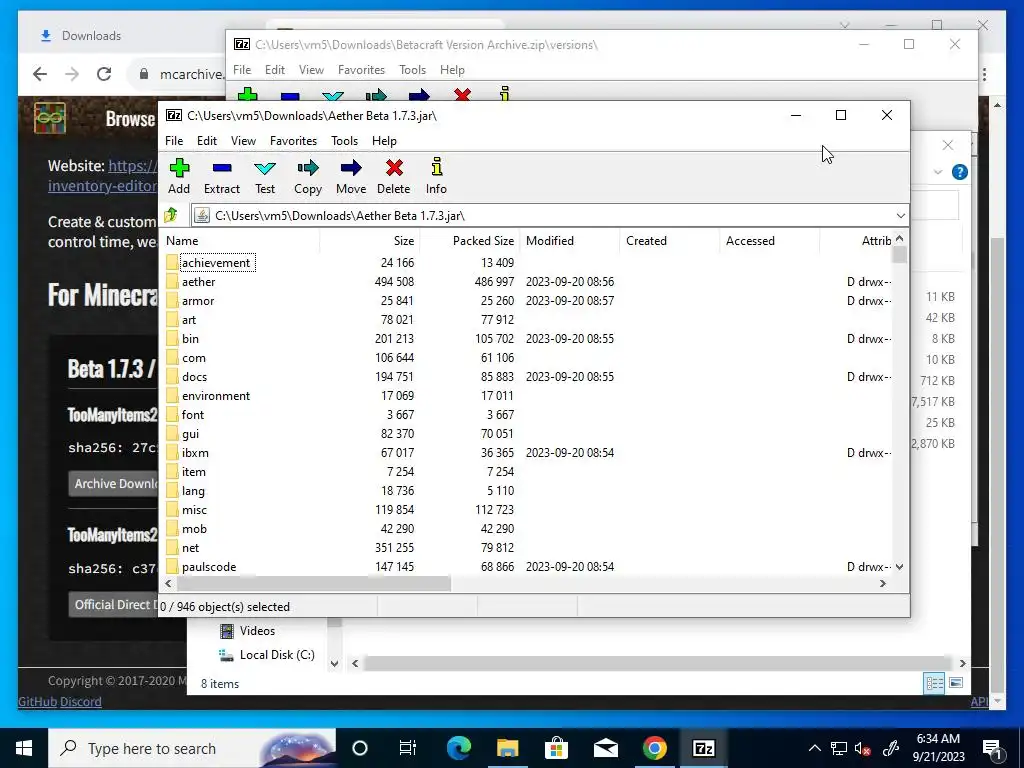
Task: Select Videos in the Explorer sidebar
Action: tap(257, 630)
